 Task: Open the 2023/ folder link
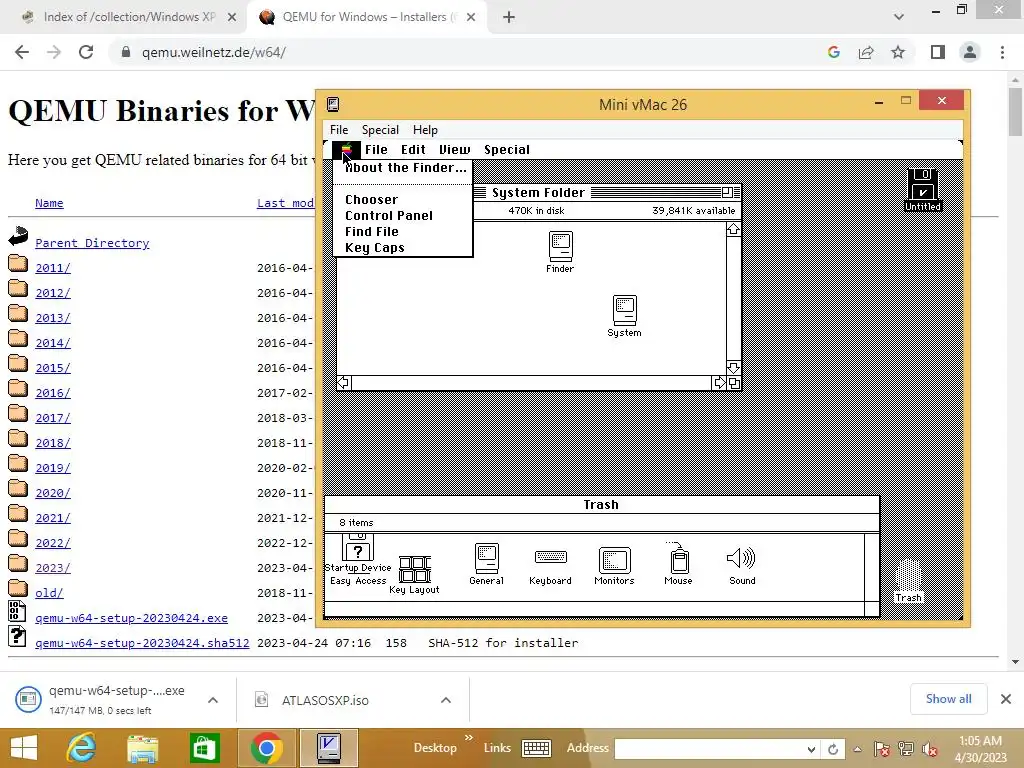click(x=53, y=568)
